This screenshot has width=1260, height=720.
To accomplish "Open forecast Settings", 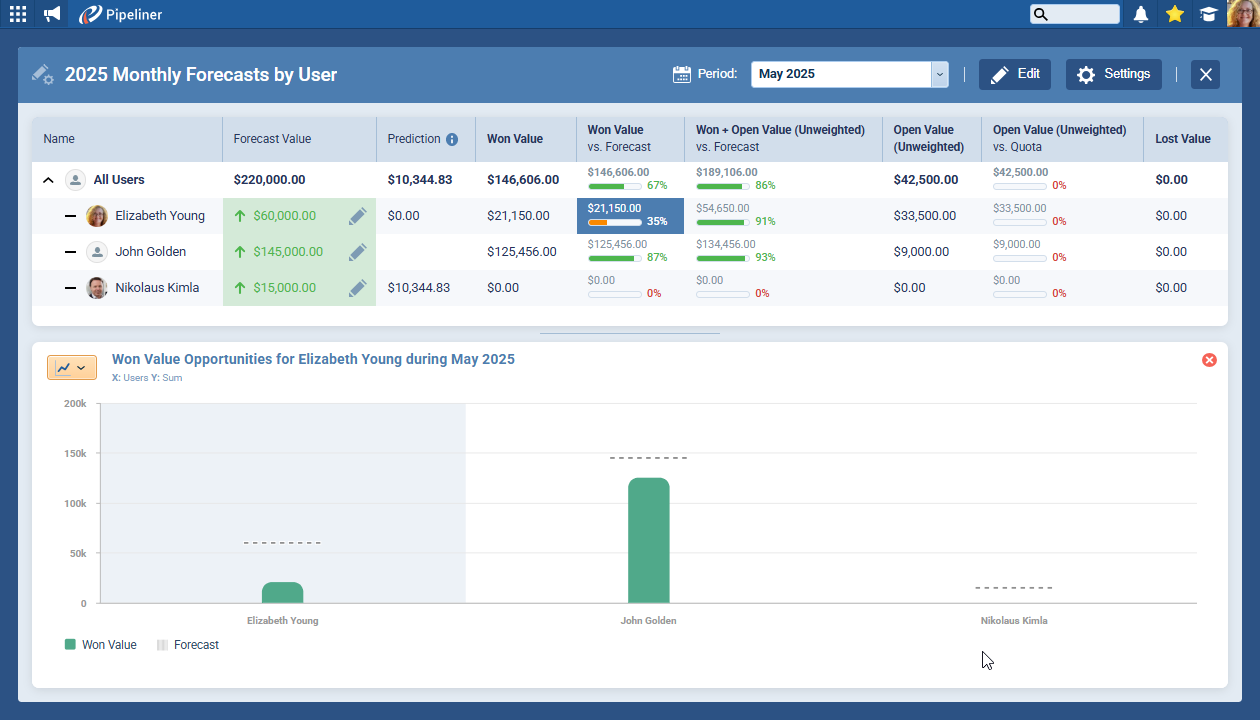I will [1114, 74].
